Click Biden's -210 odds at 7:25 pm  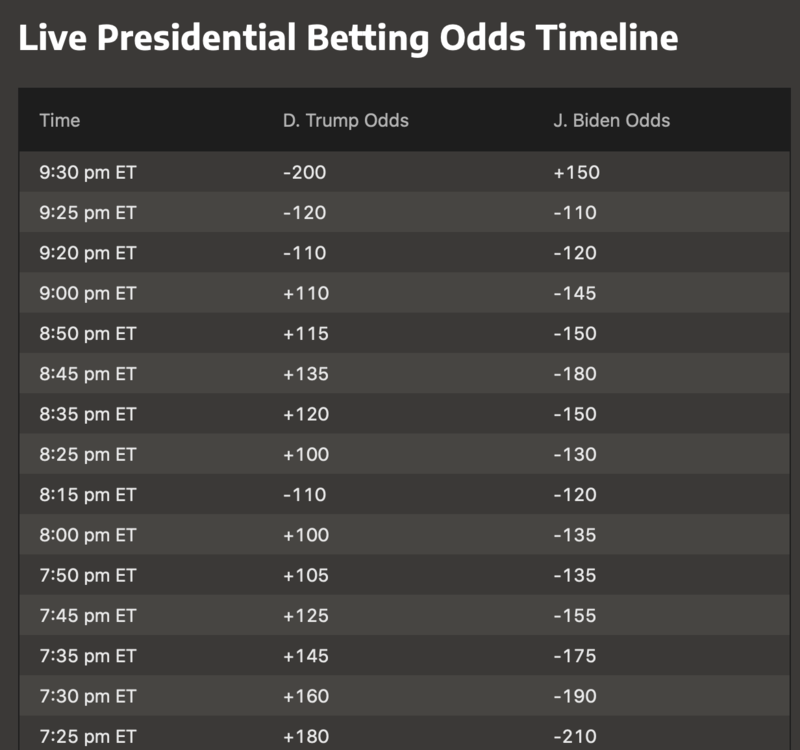[575, 737]
